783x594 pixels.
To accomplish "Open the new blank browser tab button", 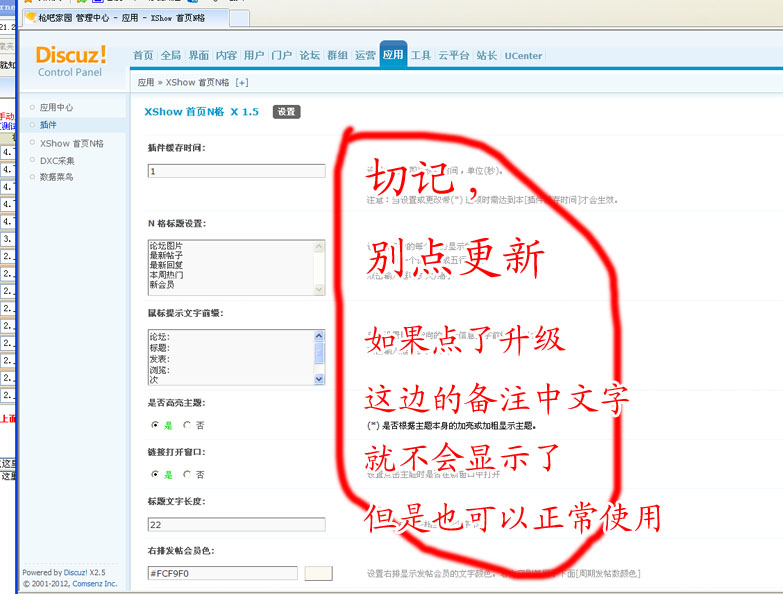I will tap(240, 18).
